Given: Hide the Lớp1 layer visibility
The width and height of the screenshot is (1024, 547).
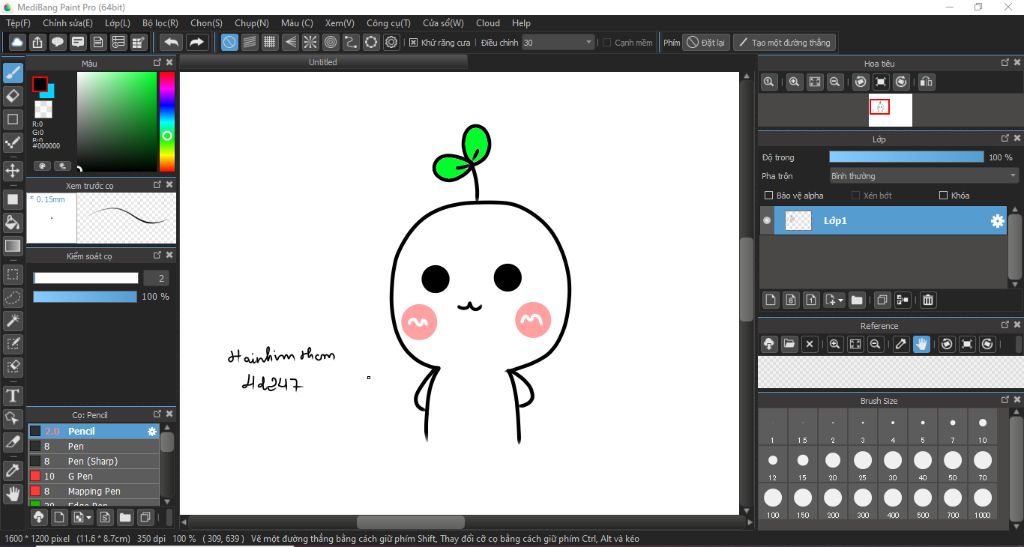Looking at the screenshot, I should (x=767, y=221).
